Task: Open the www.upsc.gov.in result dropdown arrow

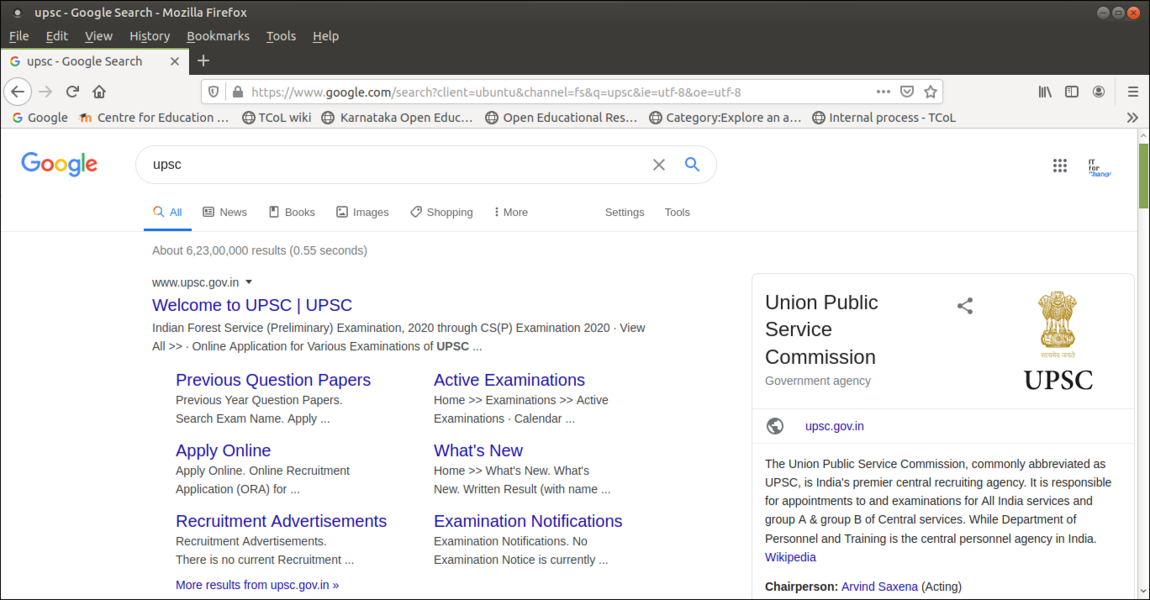Action: (x=248, y=282)
